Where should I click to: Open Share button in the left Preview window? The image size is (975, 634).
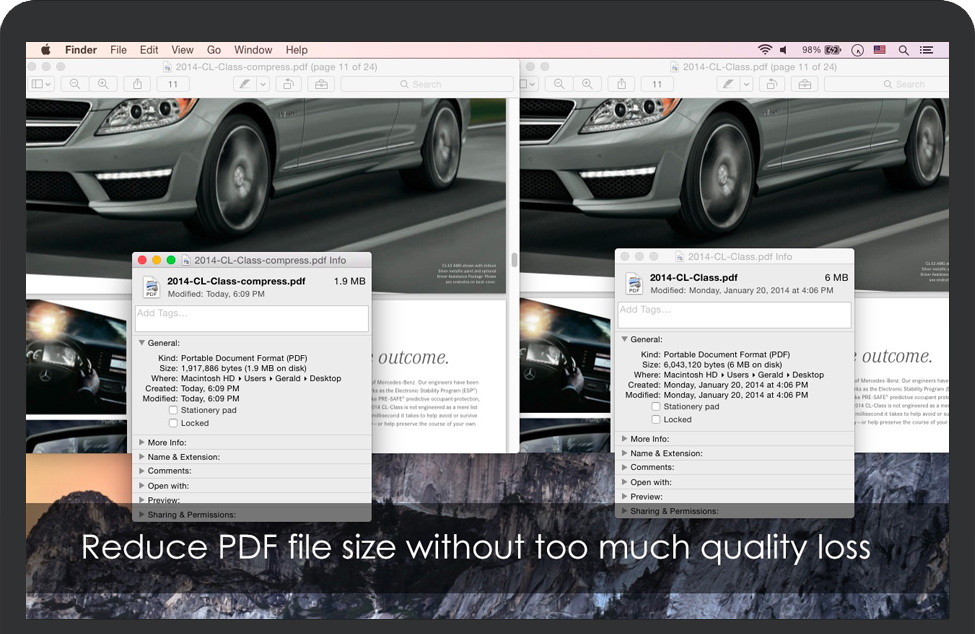(138, 85)
